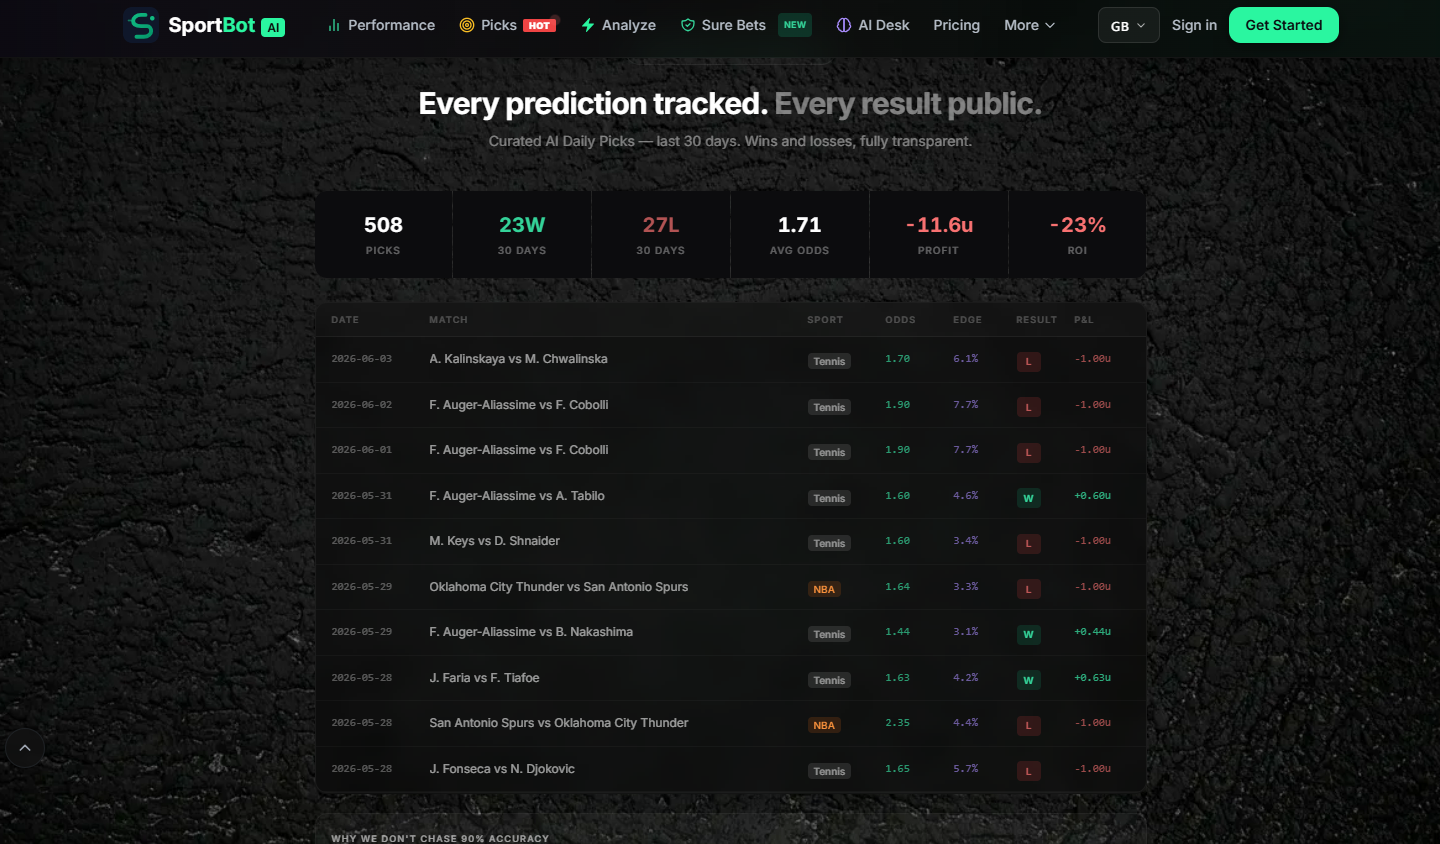Image resolution: width=1440 pixels, height=844 pixels.
Task: Click the Sure Bets shield icon
Action: [x=688, y=25]
